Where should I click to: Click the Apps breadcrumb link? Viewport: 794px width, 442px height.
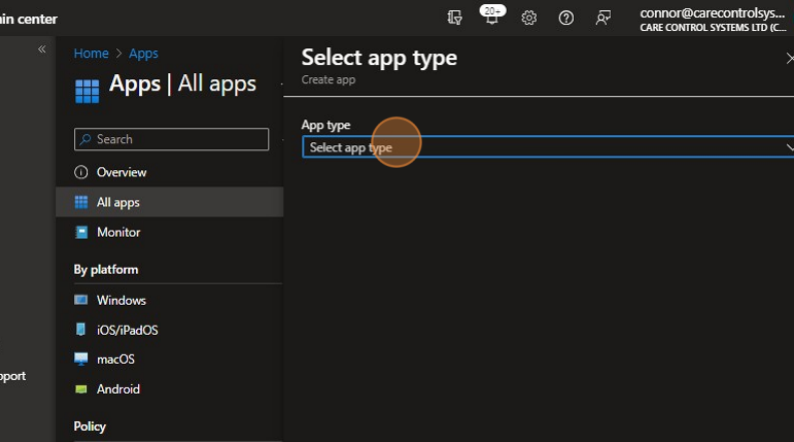tap(143, 53)
